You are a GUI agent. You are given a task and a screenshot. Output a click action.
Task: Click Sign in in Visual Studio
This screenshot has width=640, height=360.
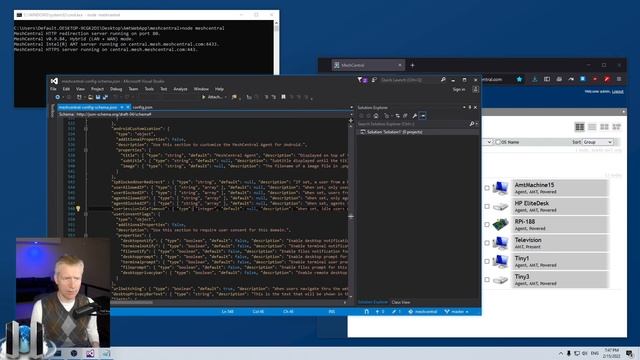click(459, 89)
